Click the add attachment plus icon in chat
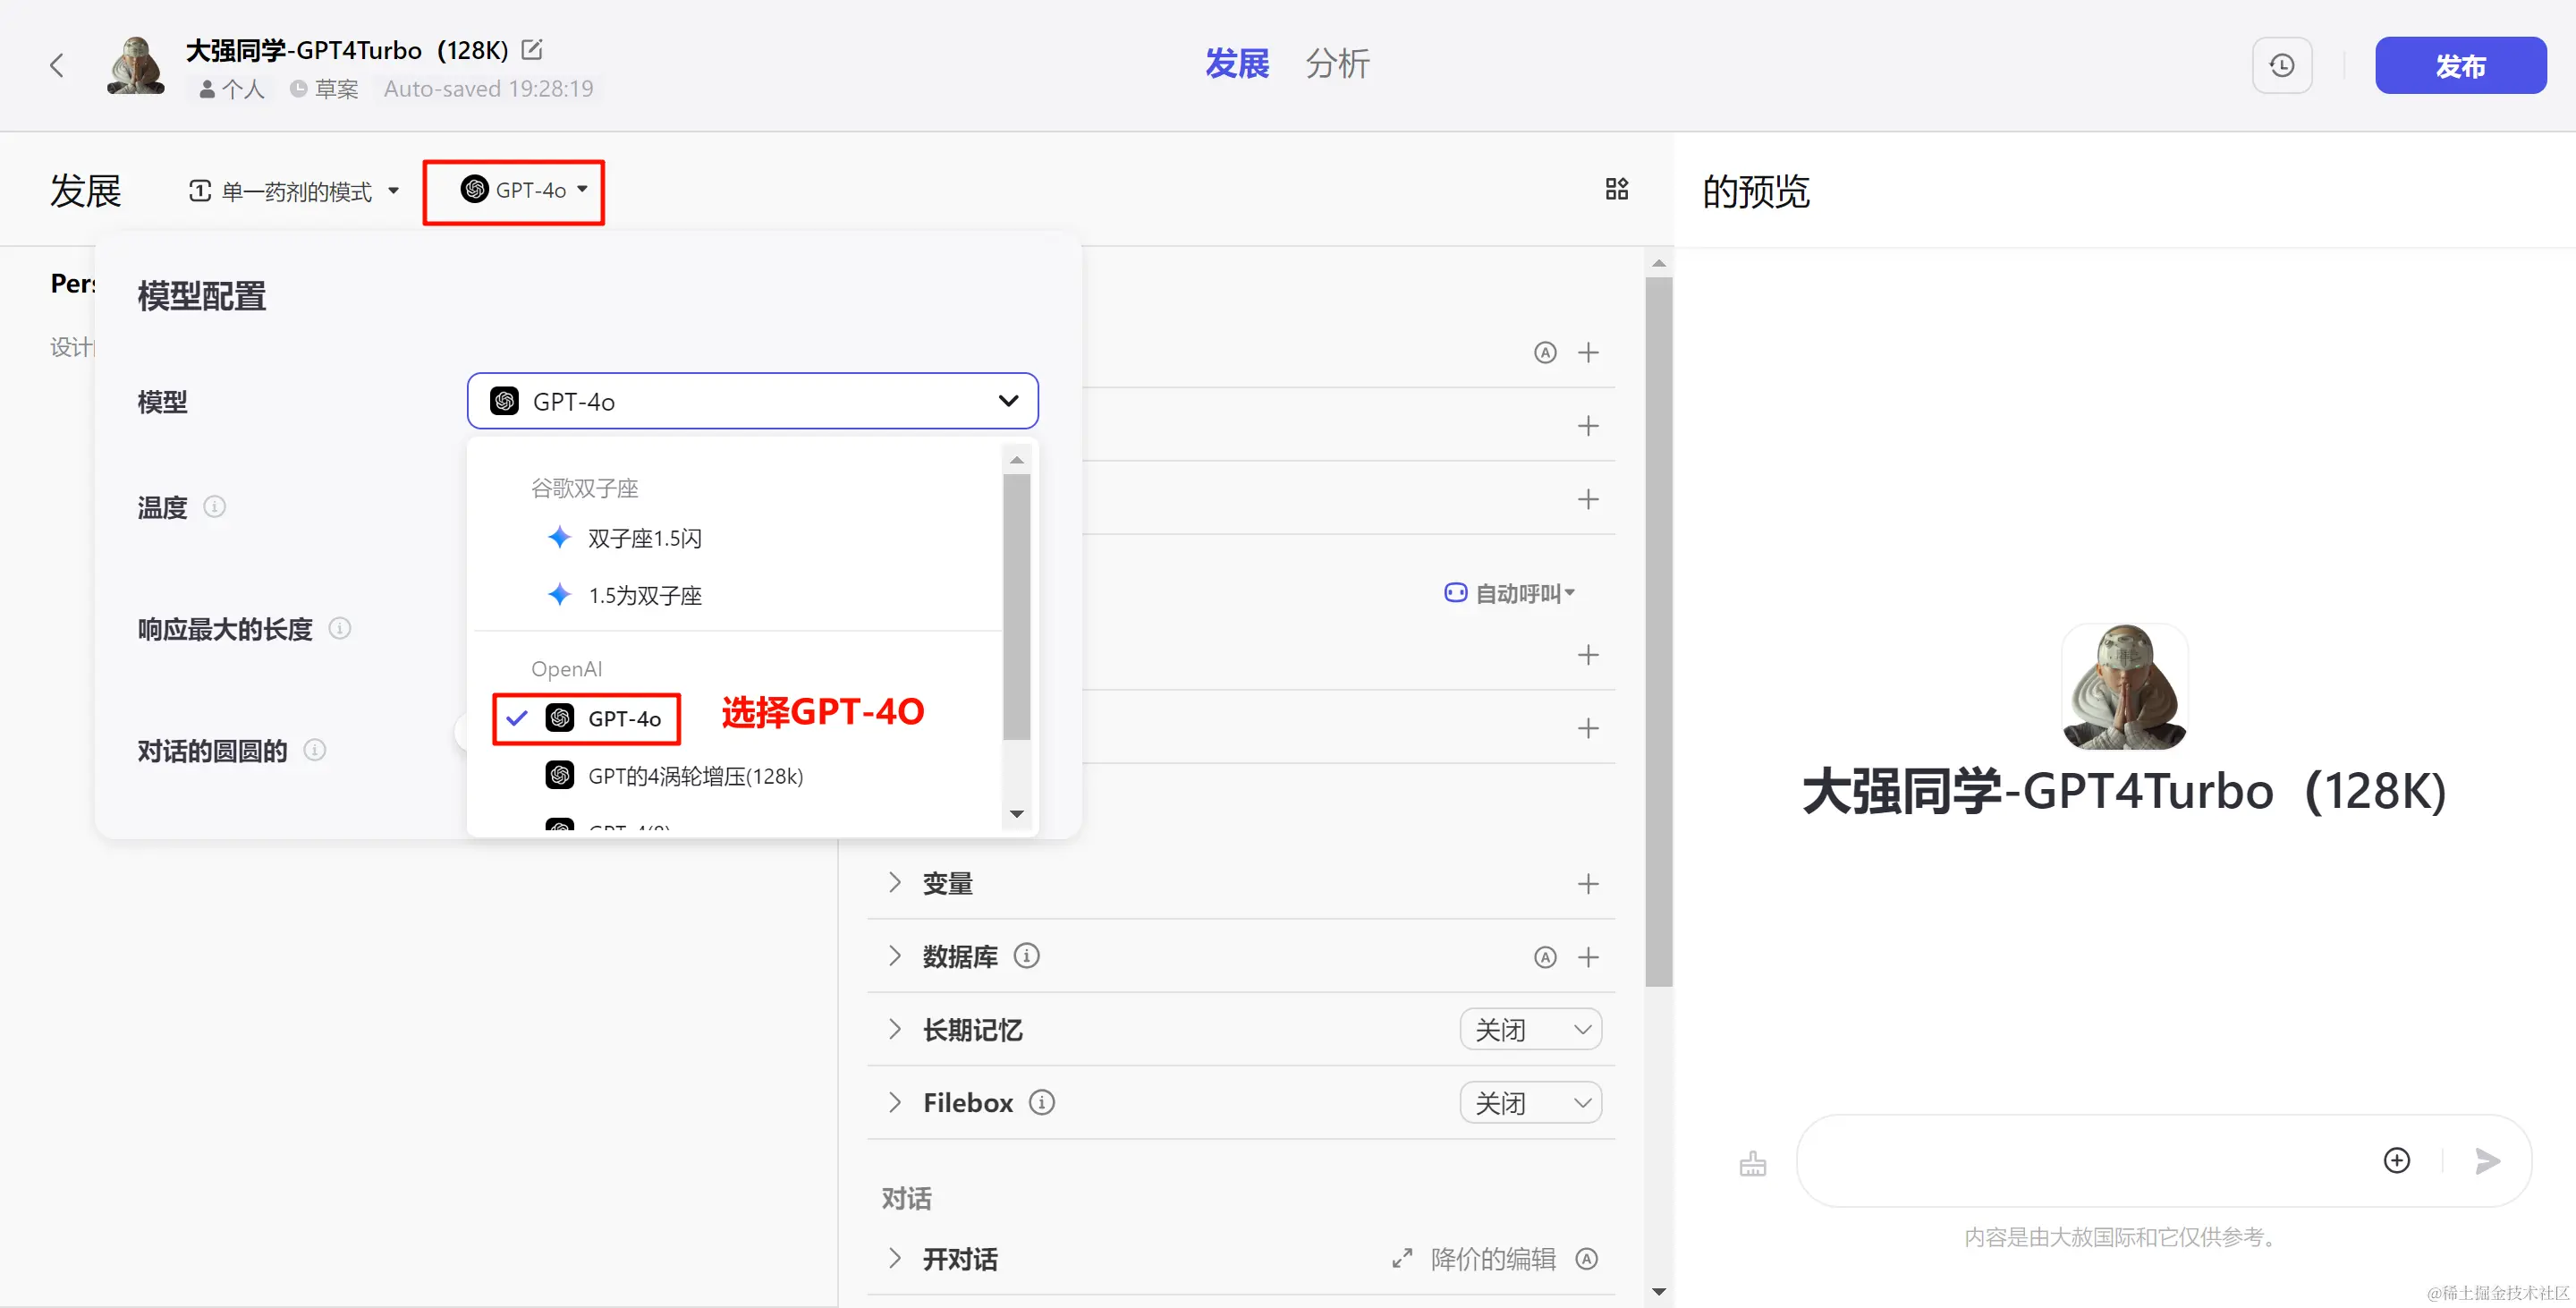Viewport: 2576px width, 1308px height. coord(2396,1160)
